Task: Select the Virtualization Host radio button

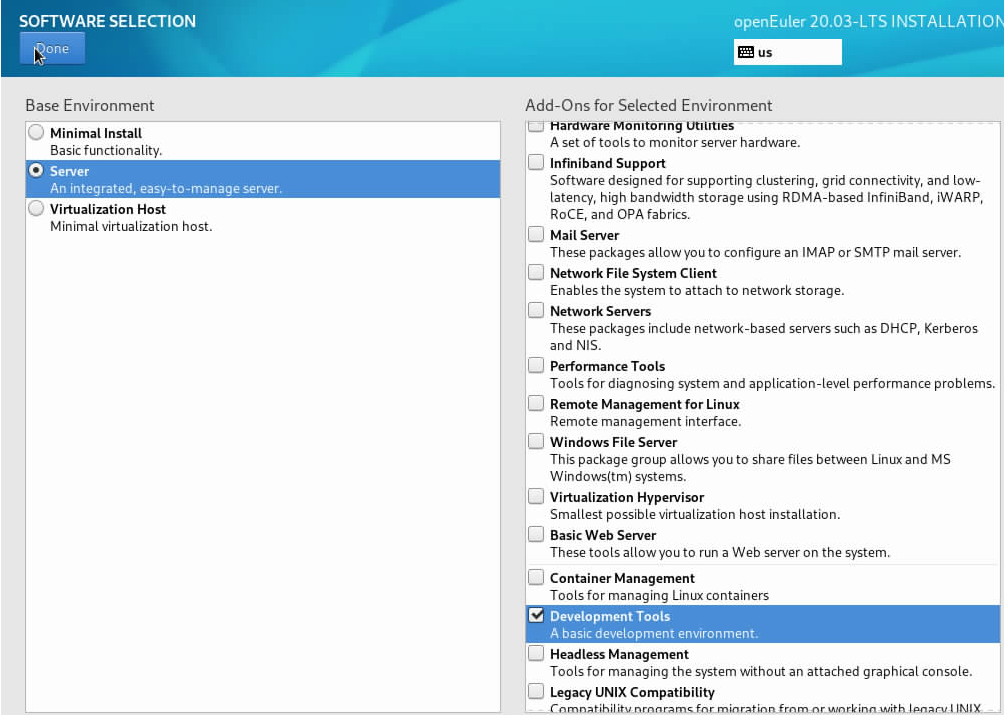Action: pos(36,208)
